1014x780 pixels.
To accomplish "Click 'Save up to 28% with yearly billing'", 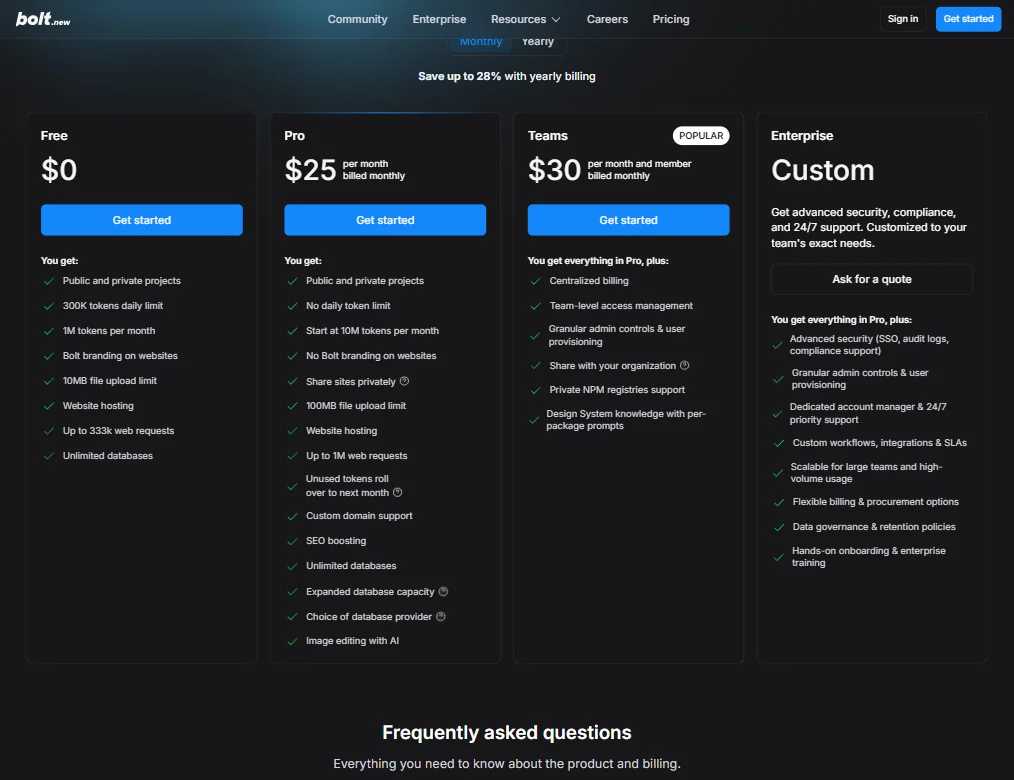I will coord(506,76).
